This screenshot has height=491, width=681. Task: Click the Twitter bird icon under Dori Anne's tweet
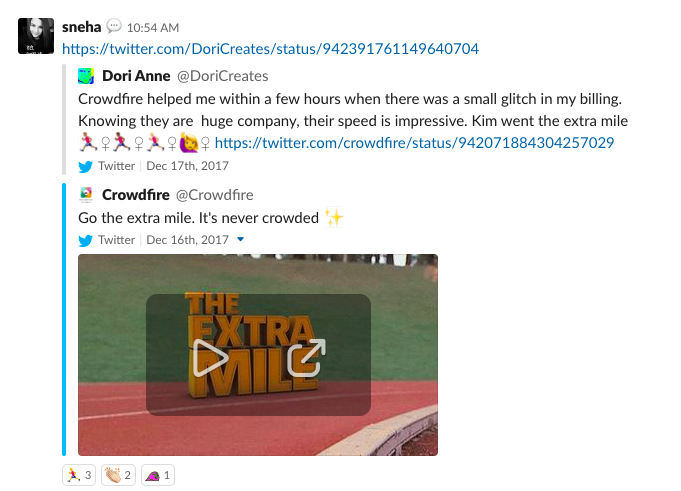tap(86, 166)
